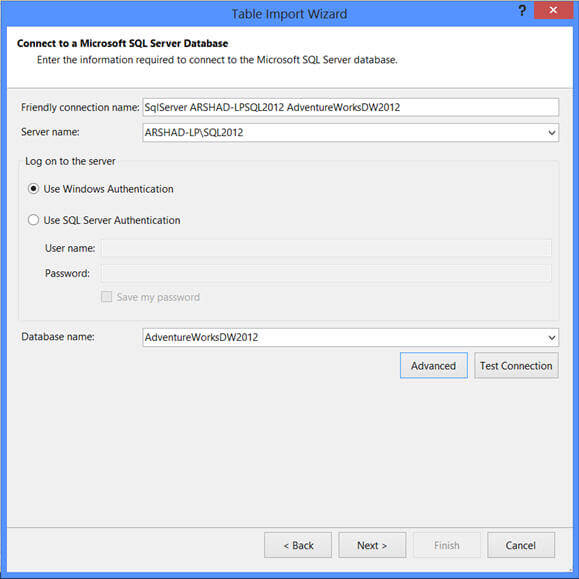Click the AdventureWorksDW2012 database name text
Viewport: 579px width, 579px height.
(201, 338)
